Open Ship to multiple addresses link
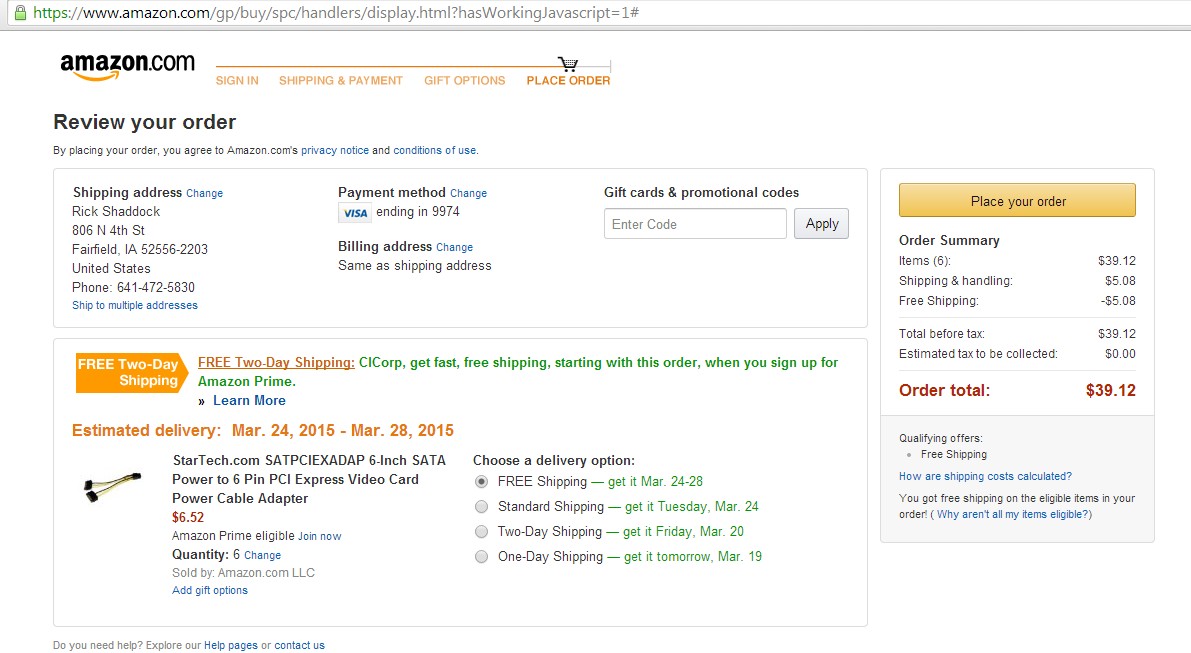The width and height of the screenshot is (1191, 653). 134,305
